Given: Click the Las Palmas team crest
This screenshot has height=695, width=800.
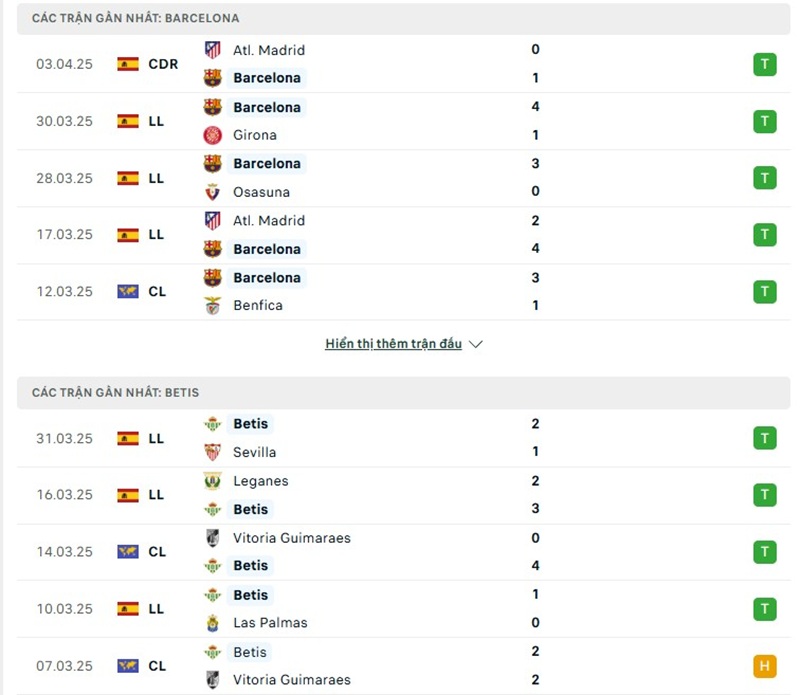Looking at the screenshot, I should point(213,622).
